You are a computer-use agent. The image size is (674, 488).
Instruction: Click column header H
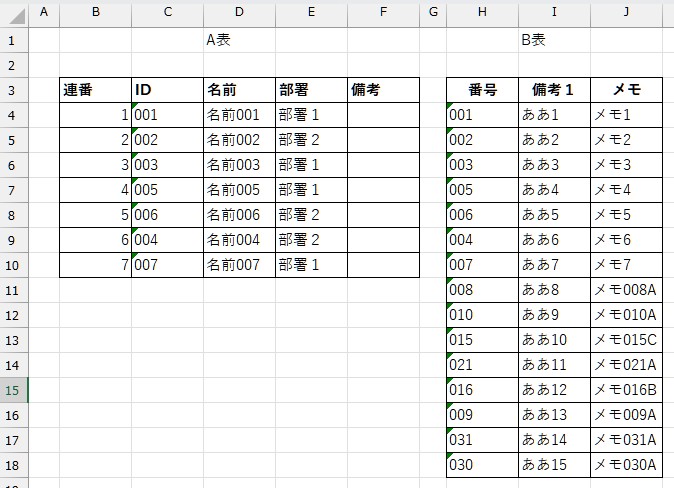coord(482,13)
